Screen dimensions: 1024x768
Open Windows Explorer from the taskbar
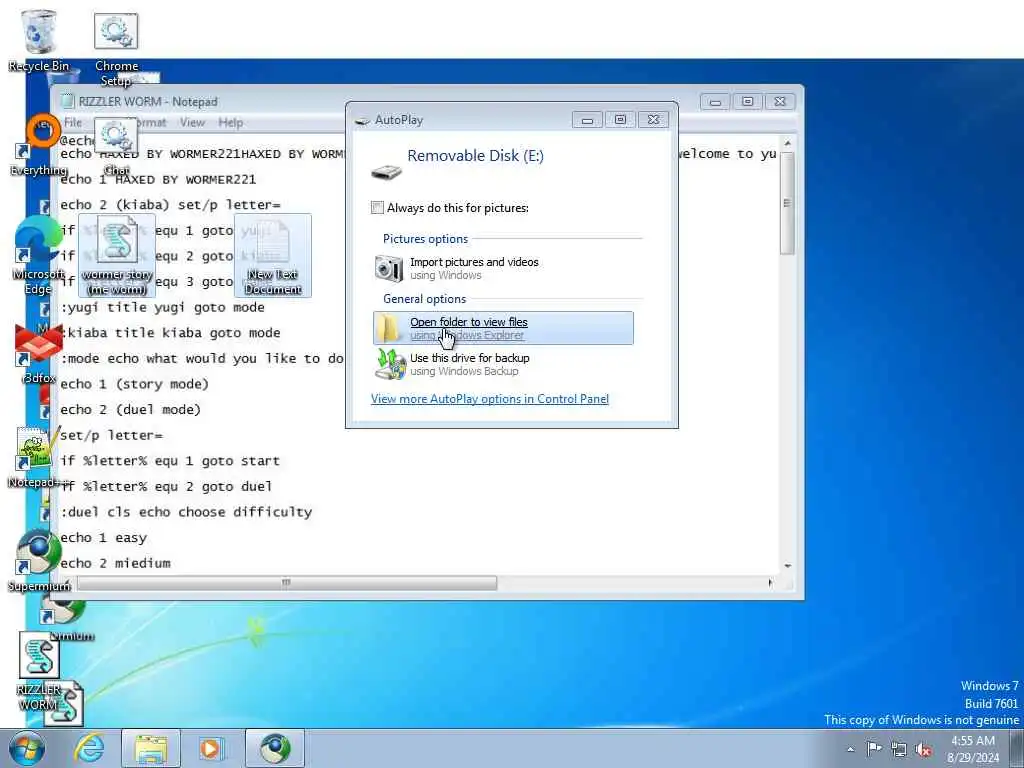pyautogui.click(x=151, y=748)
